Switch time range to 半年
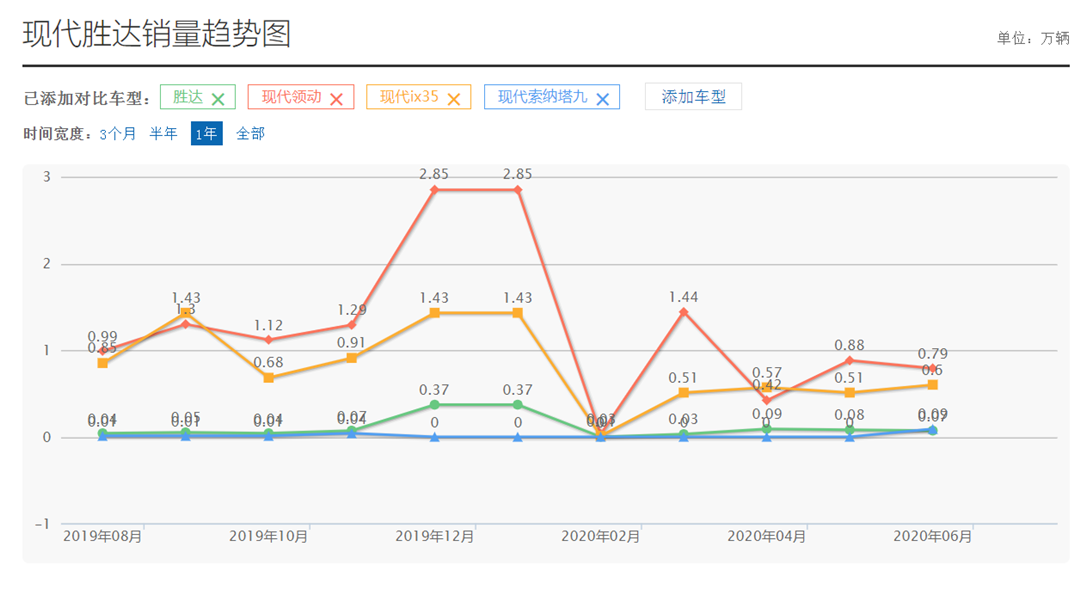Screen dimensions: 1080x589 163,133
